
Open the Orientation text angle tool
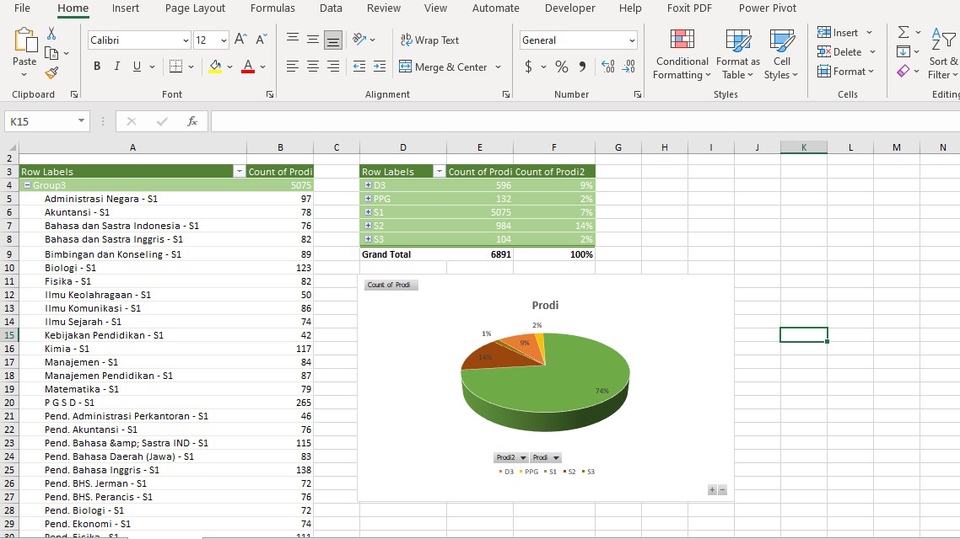[x=359, y=40]
